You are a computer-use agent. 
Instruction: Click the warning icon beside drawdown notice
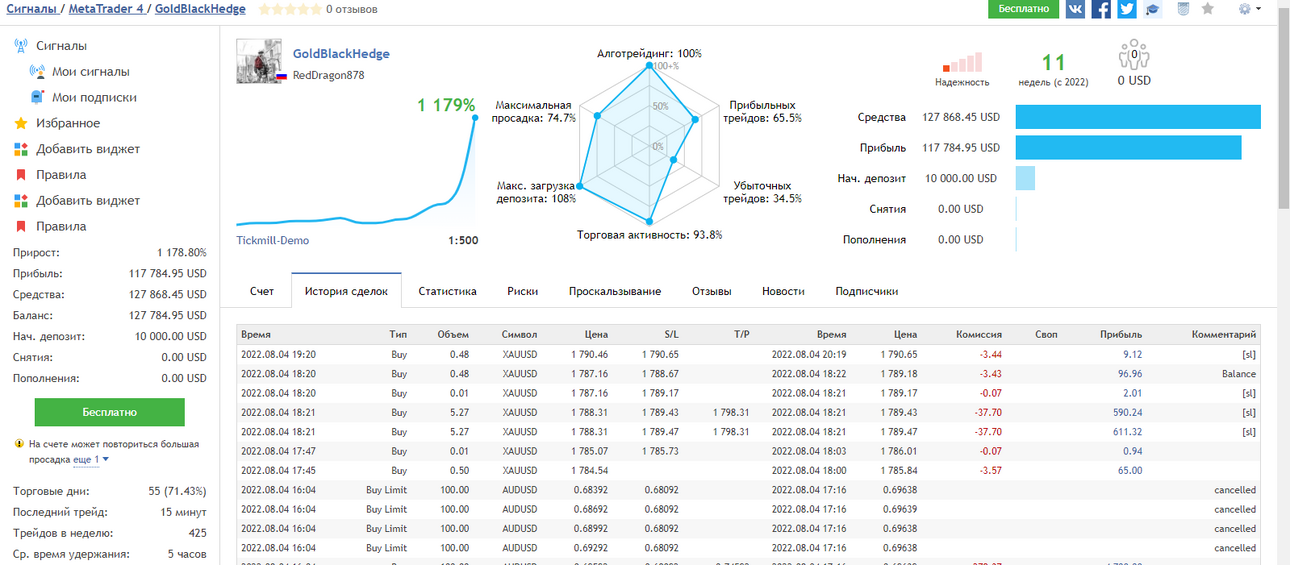pos(19,444)
